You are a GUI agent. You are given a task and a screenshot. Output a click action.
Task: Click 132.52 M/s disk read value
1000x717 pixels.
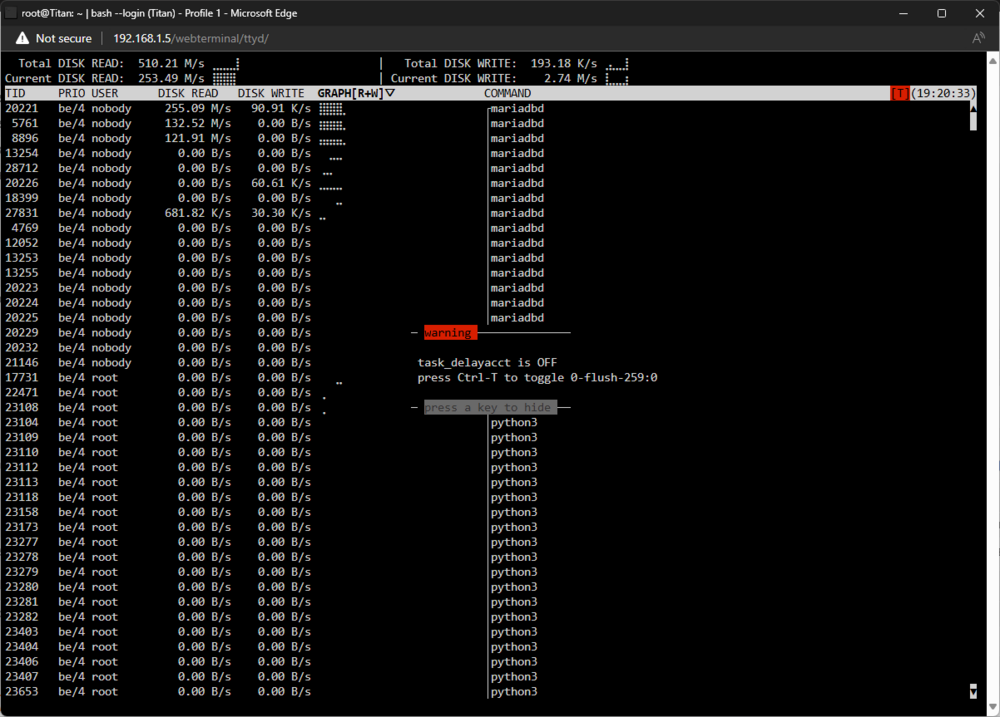click(x=198, y=123)
